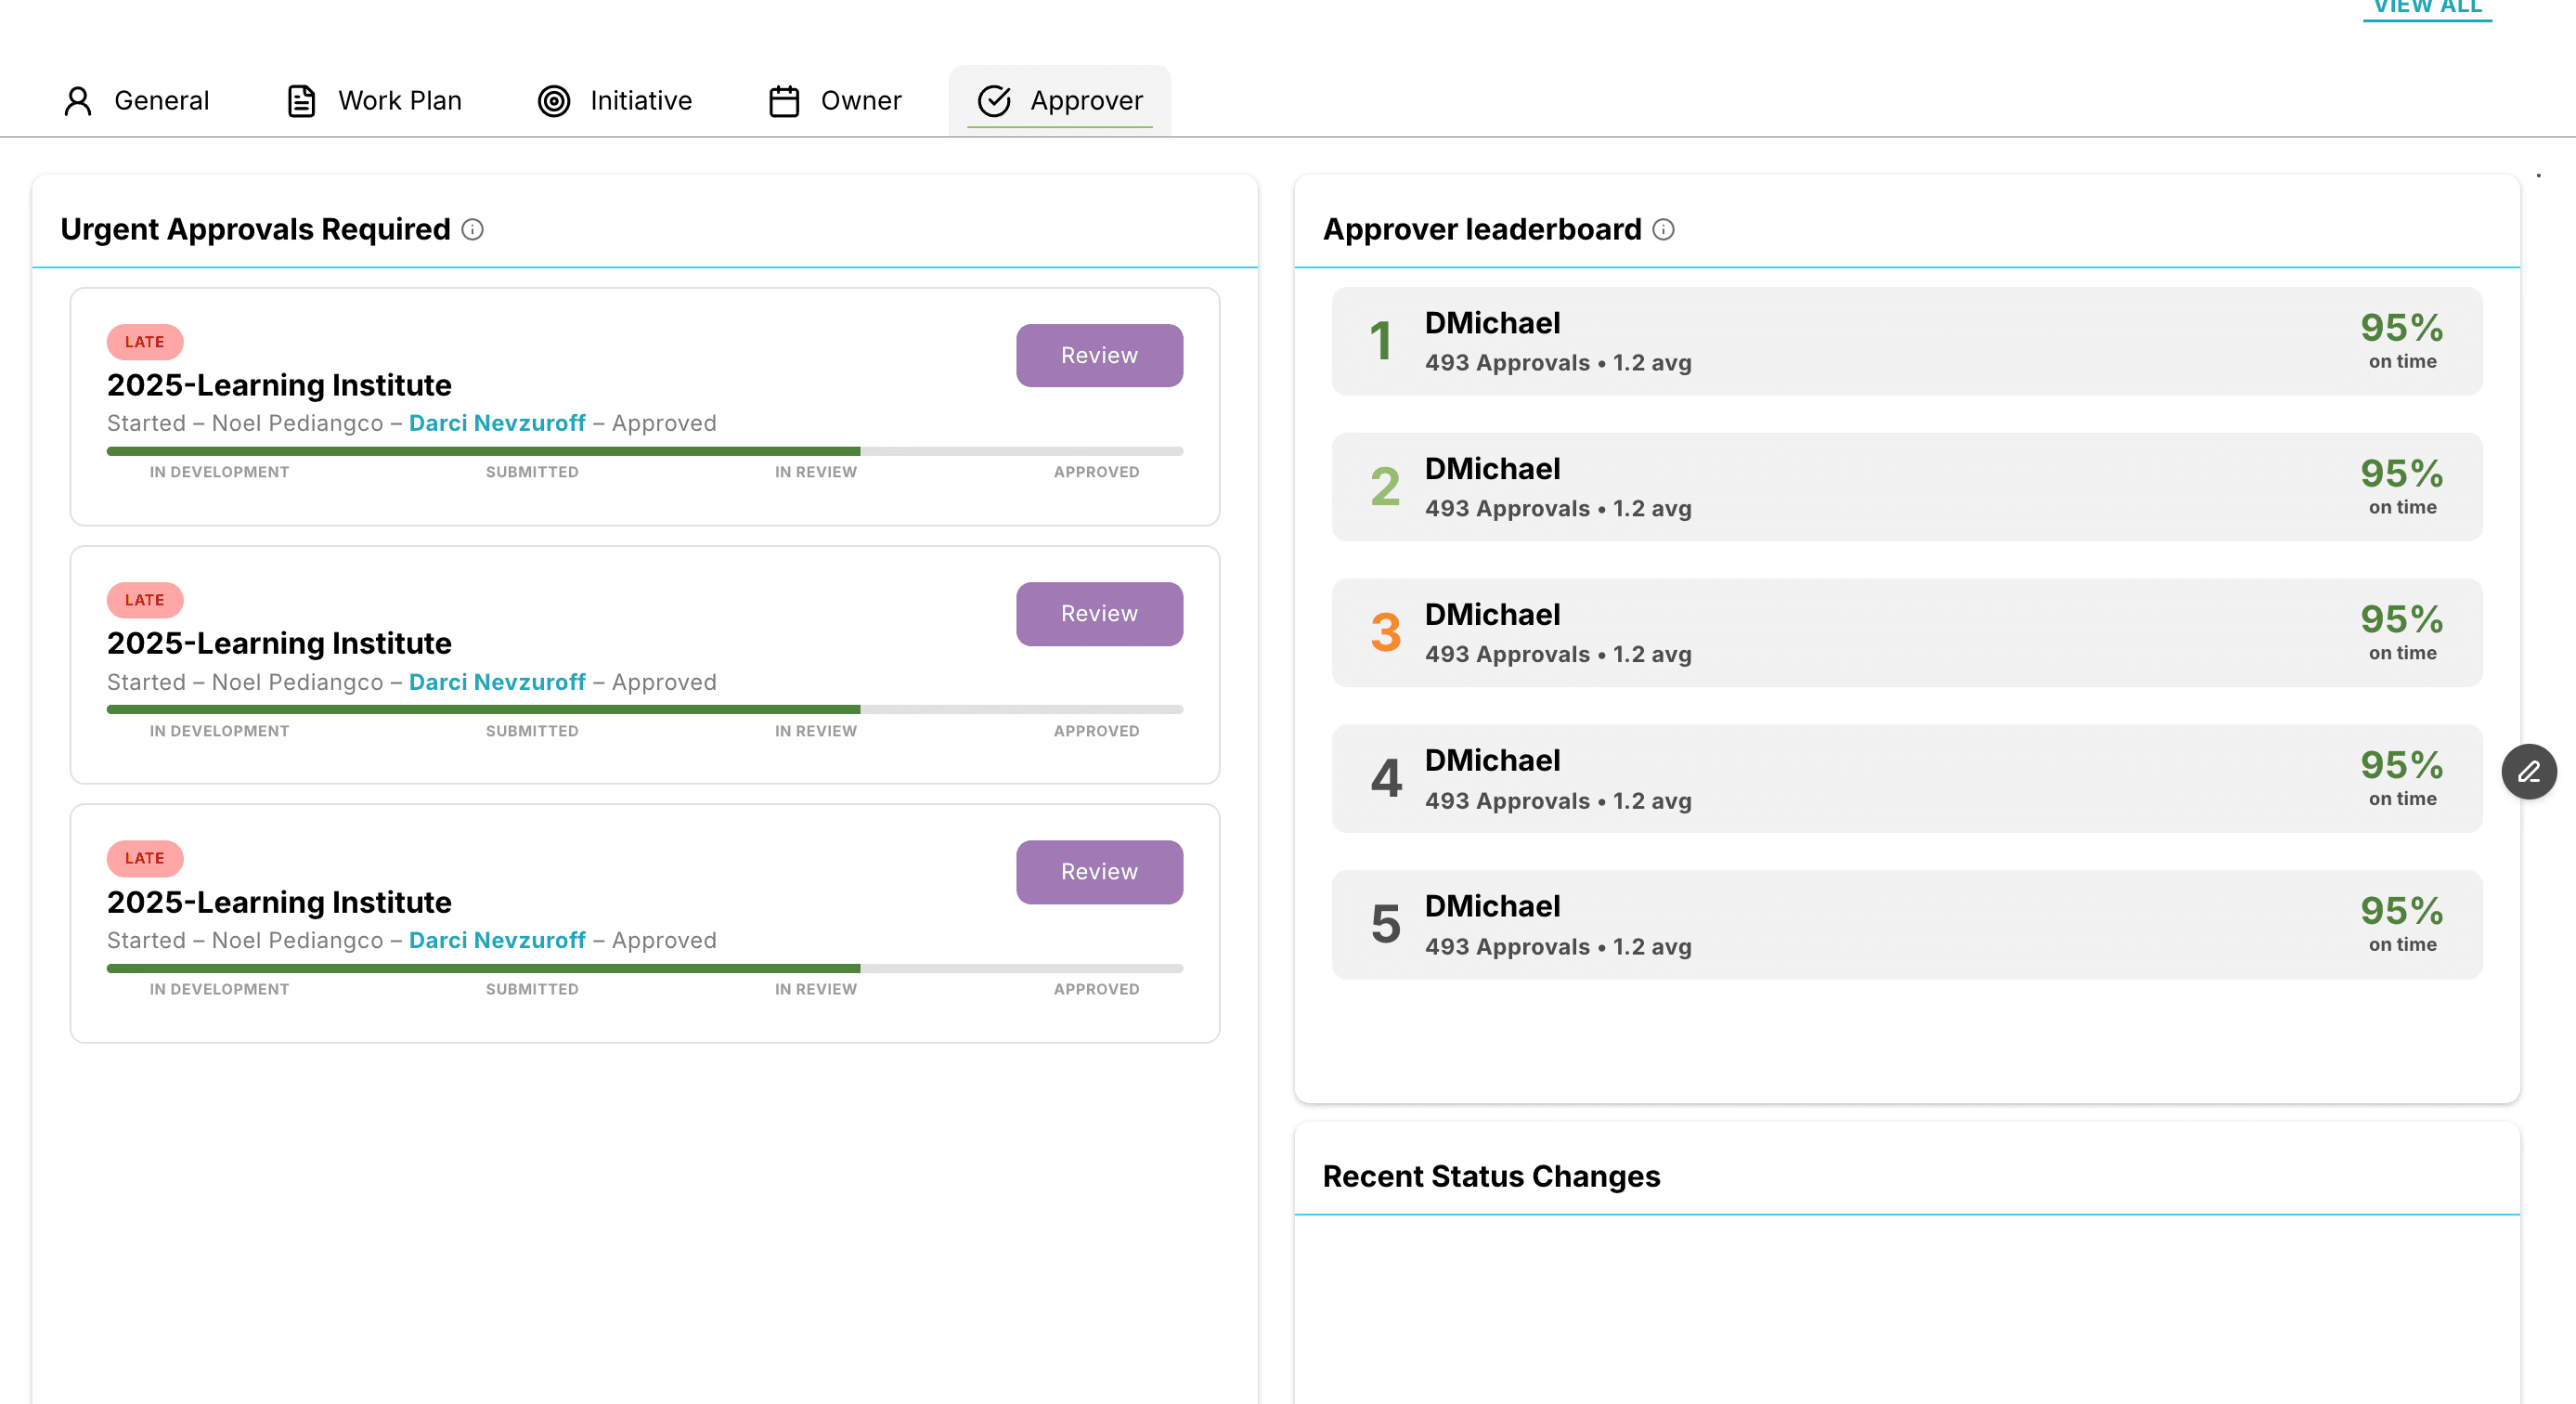The width and height of the screenshot is (2576, 1404).
Task: Select rank 3 DMichael leaderboard row
Action: click(1906, 633)
